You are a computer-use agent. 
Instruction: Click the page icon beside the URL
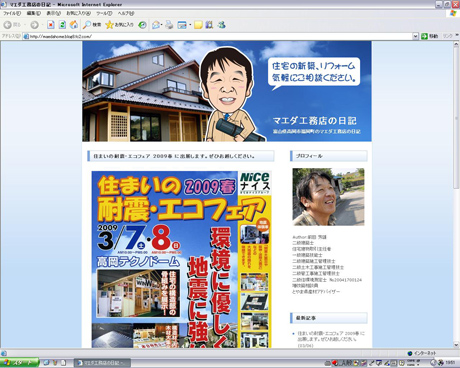[x=26, y=36]
